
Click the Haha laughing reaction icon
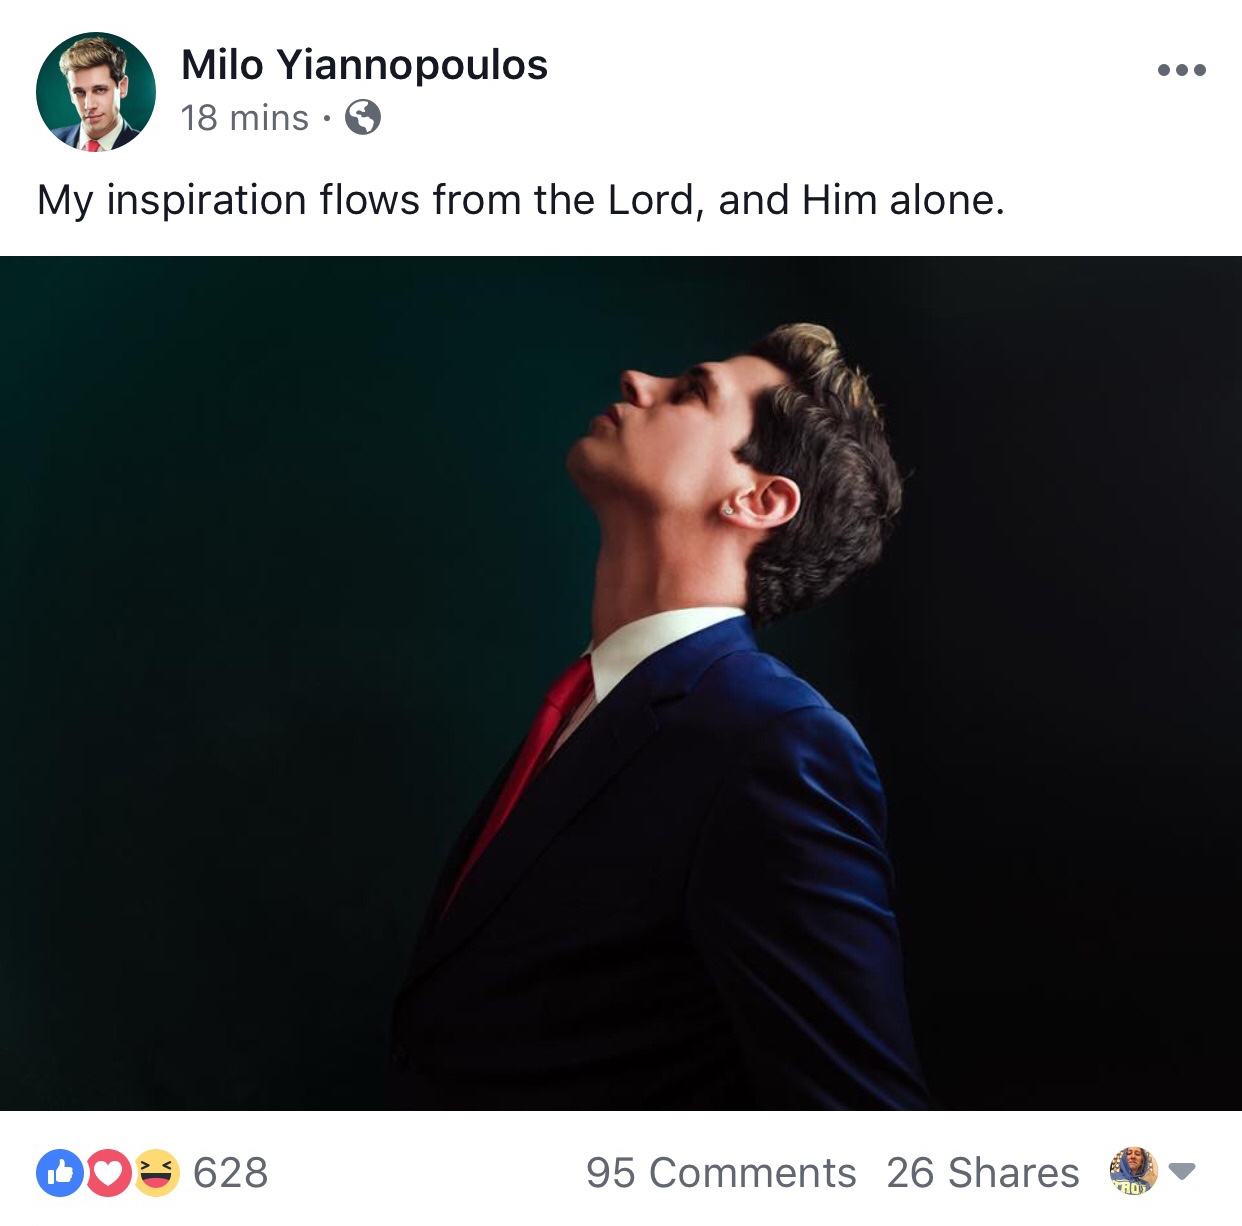pyautogui.click(x=156, y=1173)
